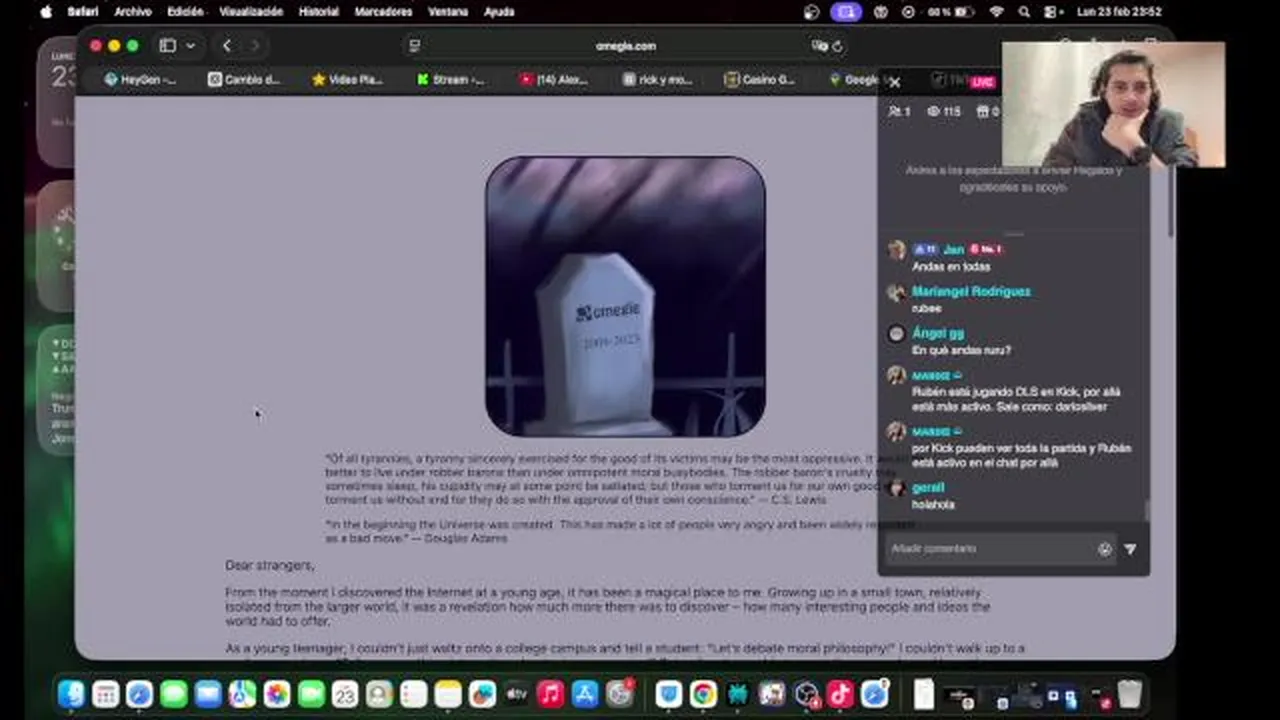Open Launchpad from the dock
This screenshot has height=720, width=1280.
click(105, 694)
